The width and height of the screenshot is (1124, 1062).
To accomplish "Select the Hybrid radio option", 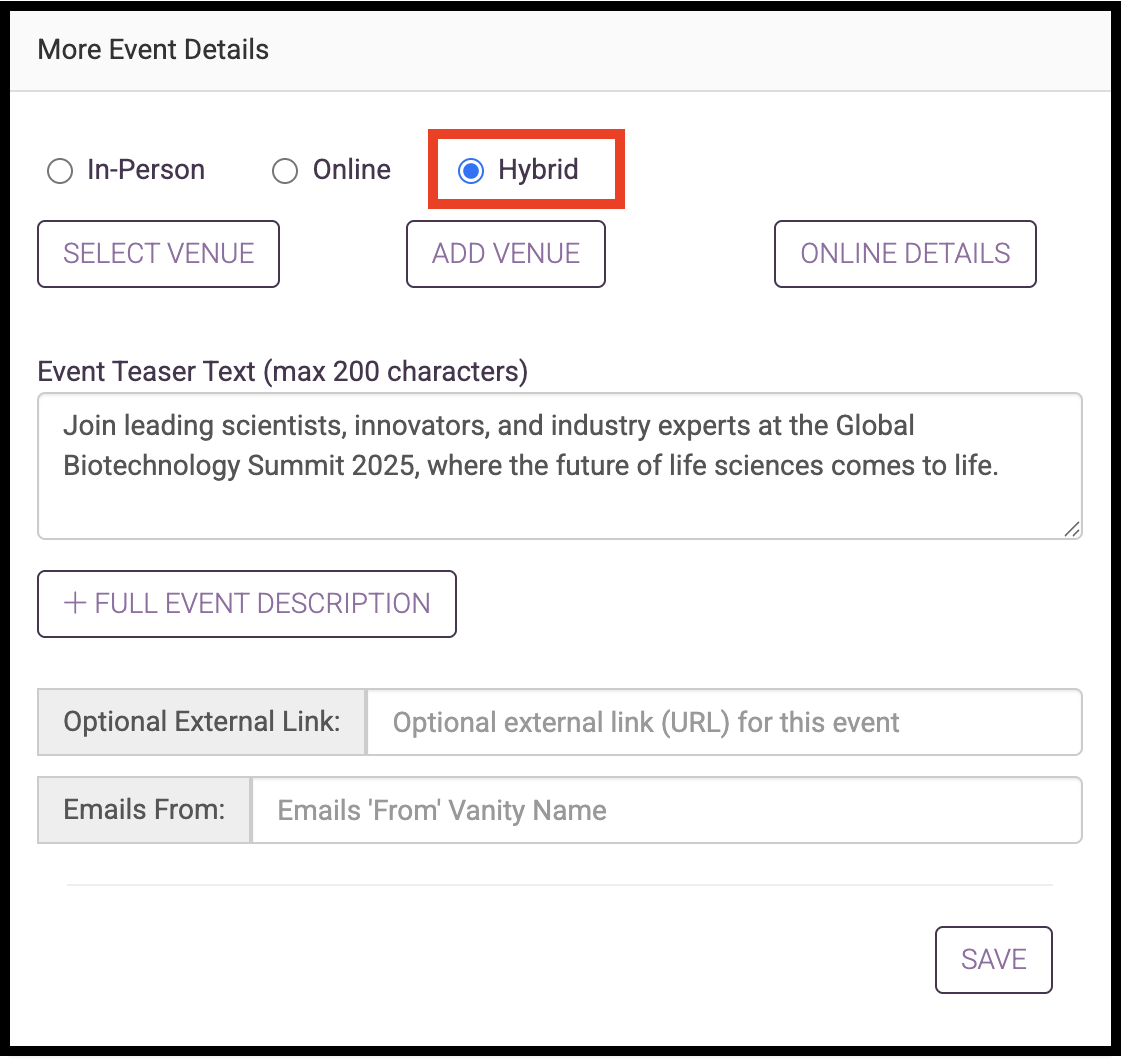I will [471, 171].
